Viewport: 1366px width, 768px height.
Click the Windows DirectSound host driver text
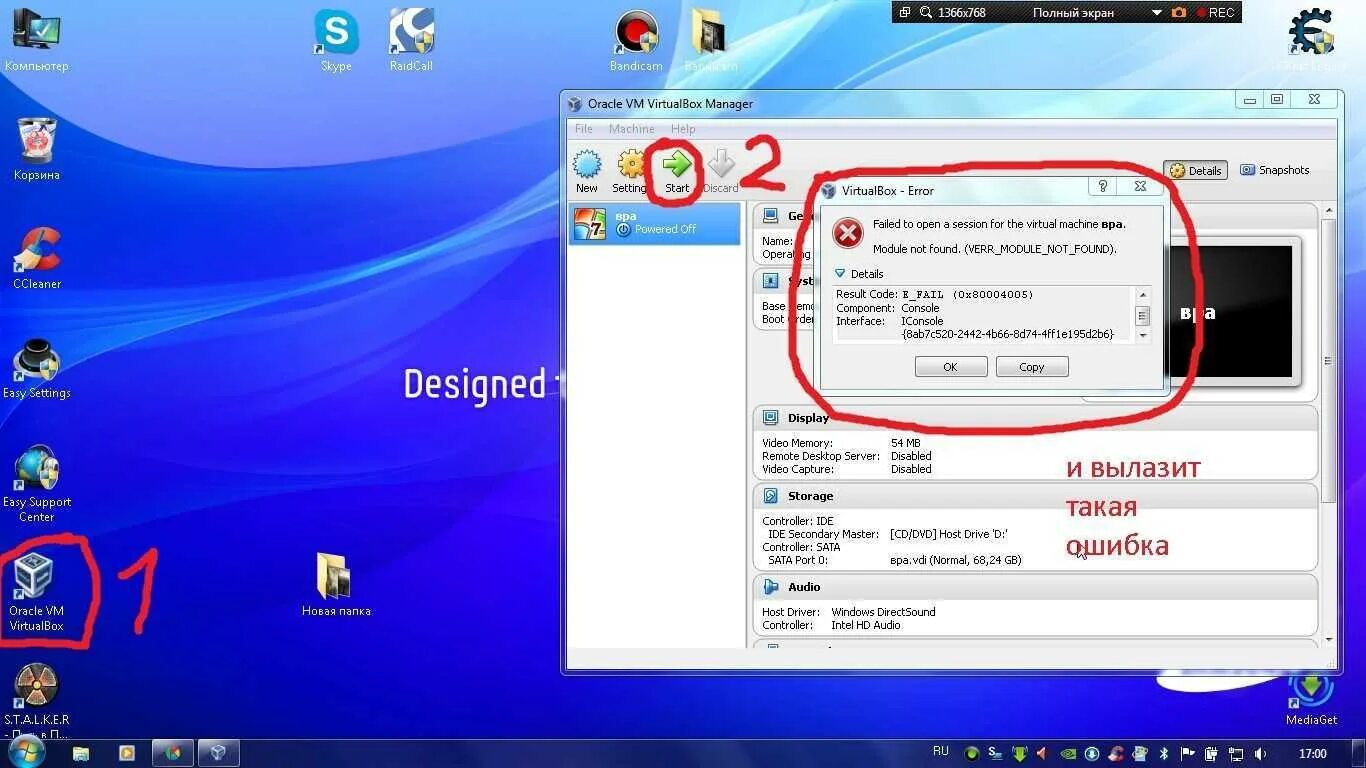[883, 612]
